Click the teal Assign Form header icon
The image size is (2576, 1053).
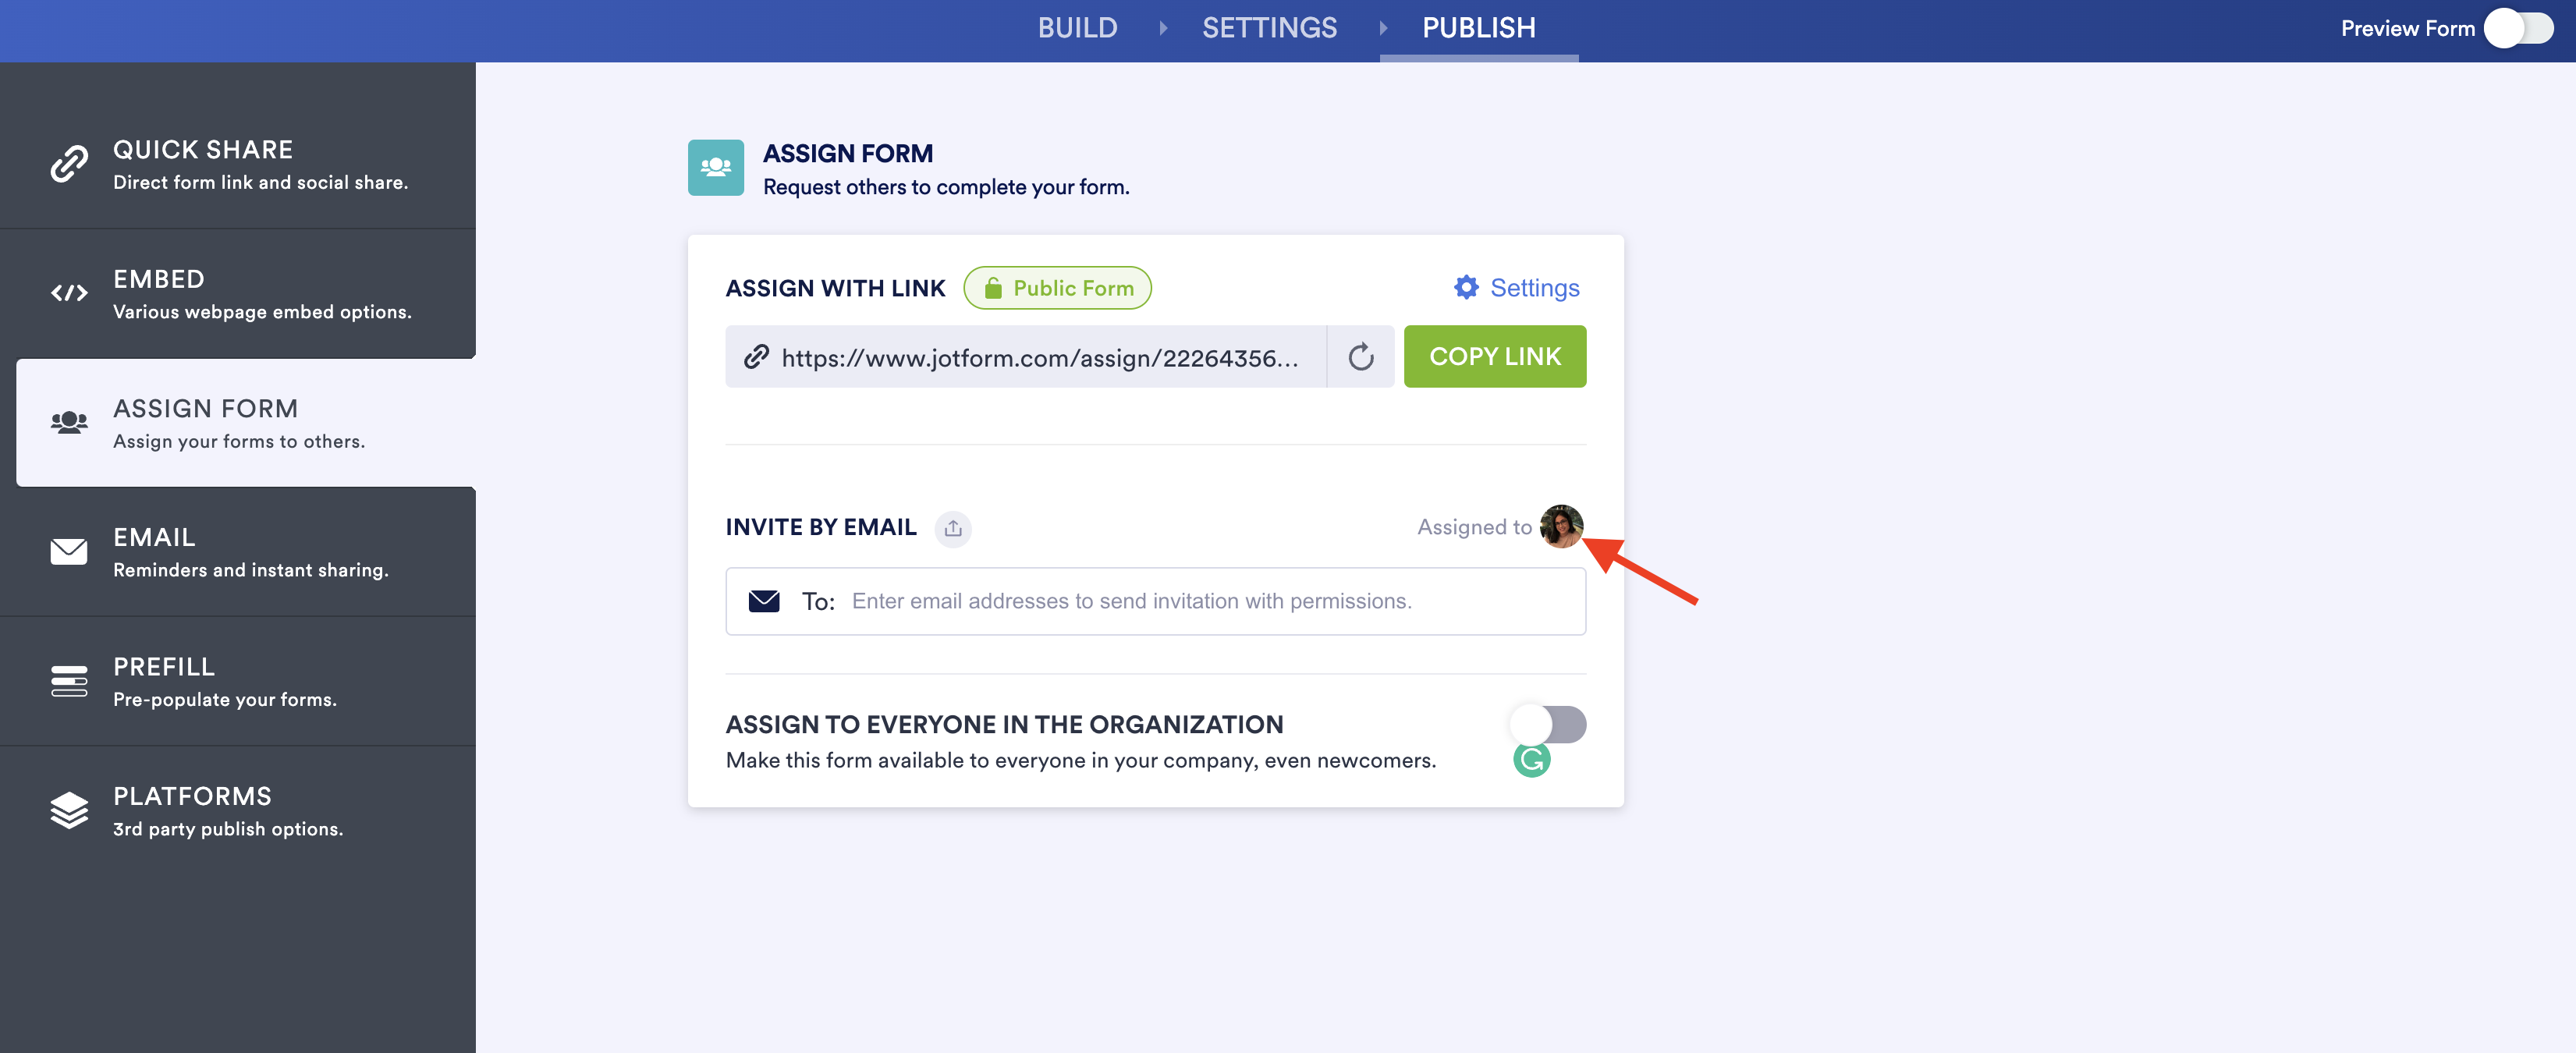[715, 167]
